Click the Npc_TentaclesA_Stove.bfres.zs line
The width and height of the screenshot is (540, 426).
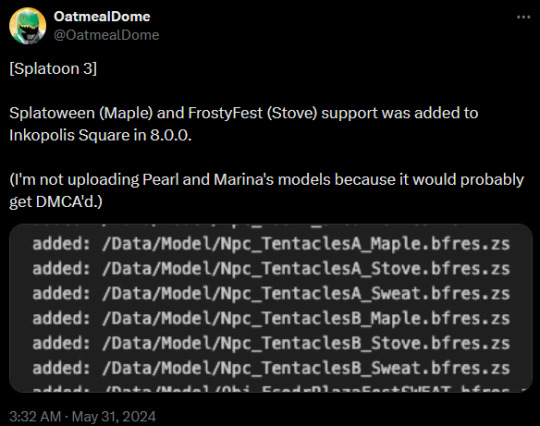[x=271, y=269]
